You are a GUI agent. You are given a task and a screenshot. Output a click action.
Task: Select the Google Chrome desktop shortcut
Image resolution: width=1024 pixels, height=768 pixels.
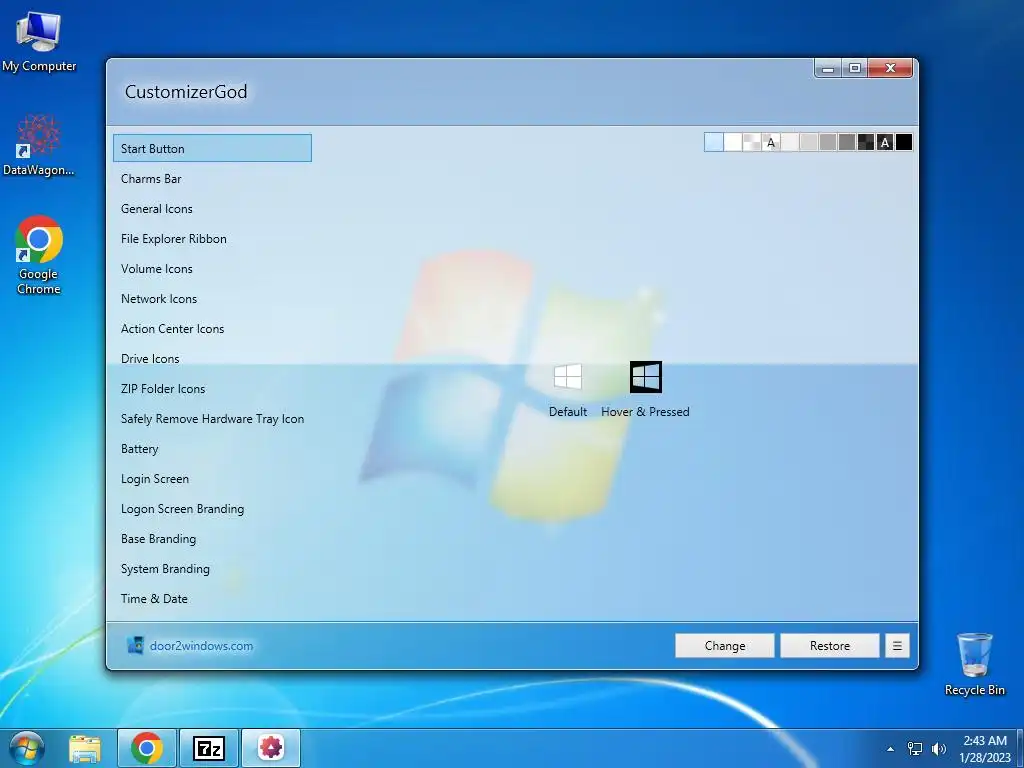[x=39, y=255]
